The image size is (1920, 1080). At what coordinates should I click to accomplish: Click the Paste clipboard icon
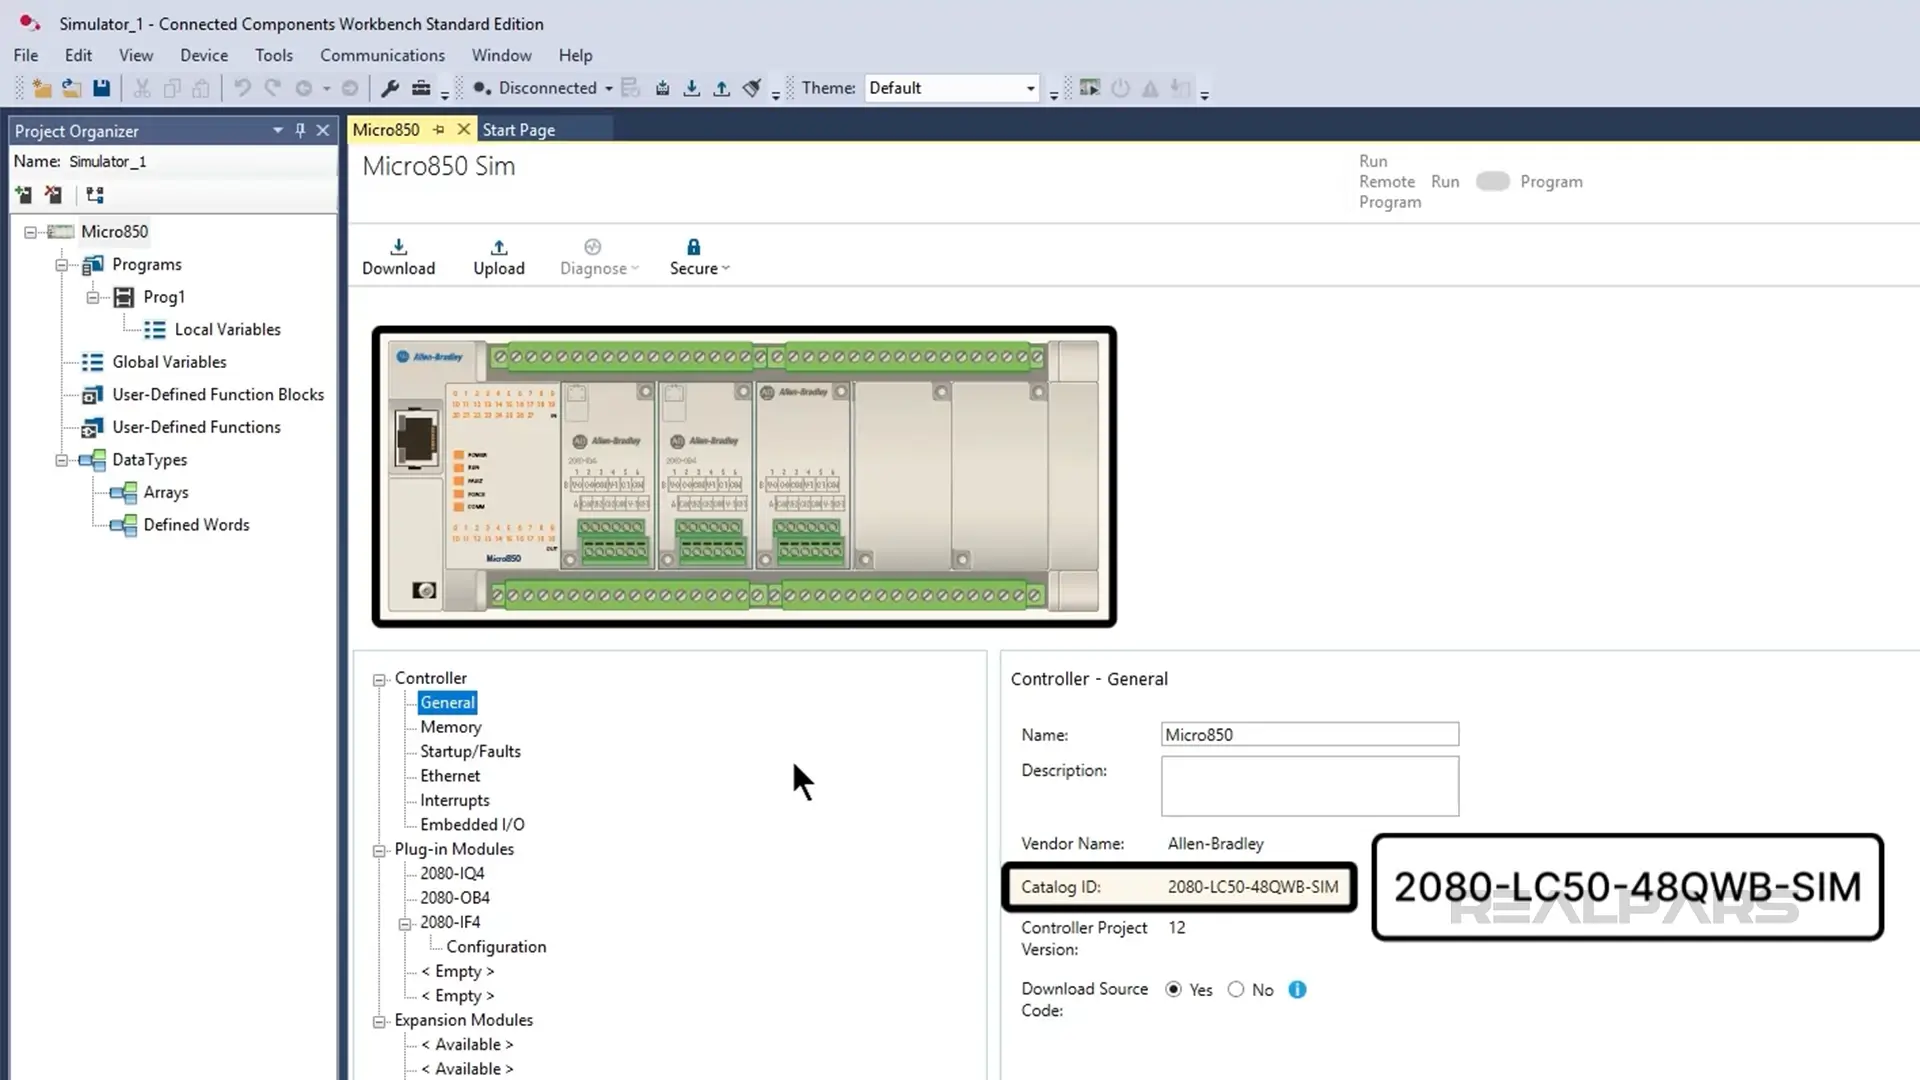point(201,88)
